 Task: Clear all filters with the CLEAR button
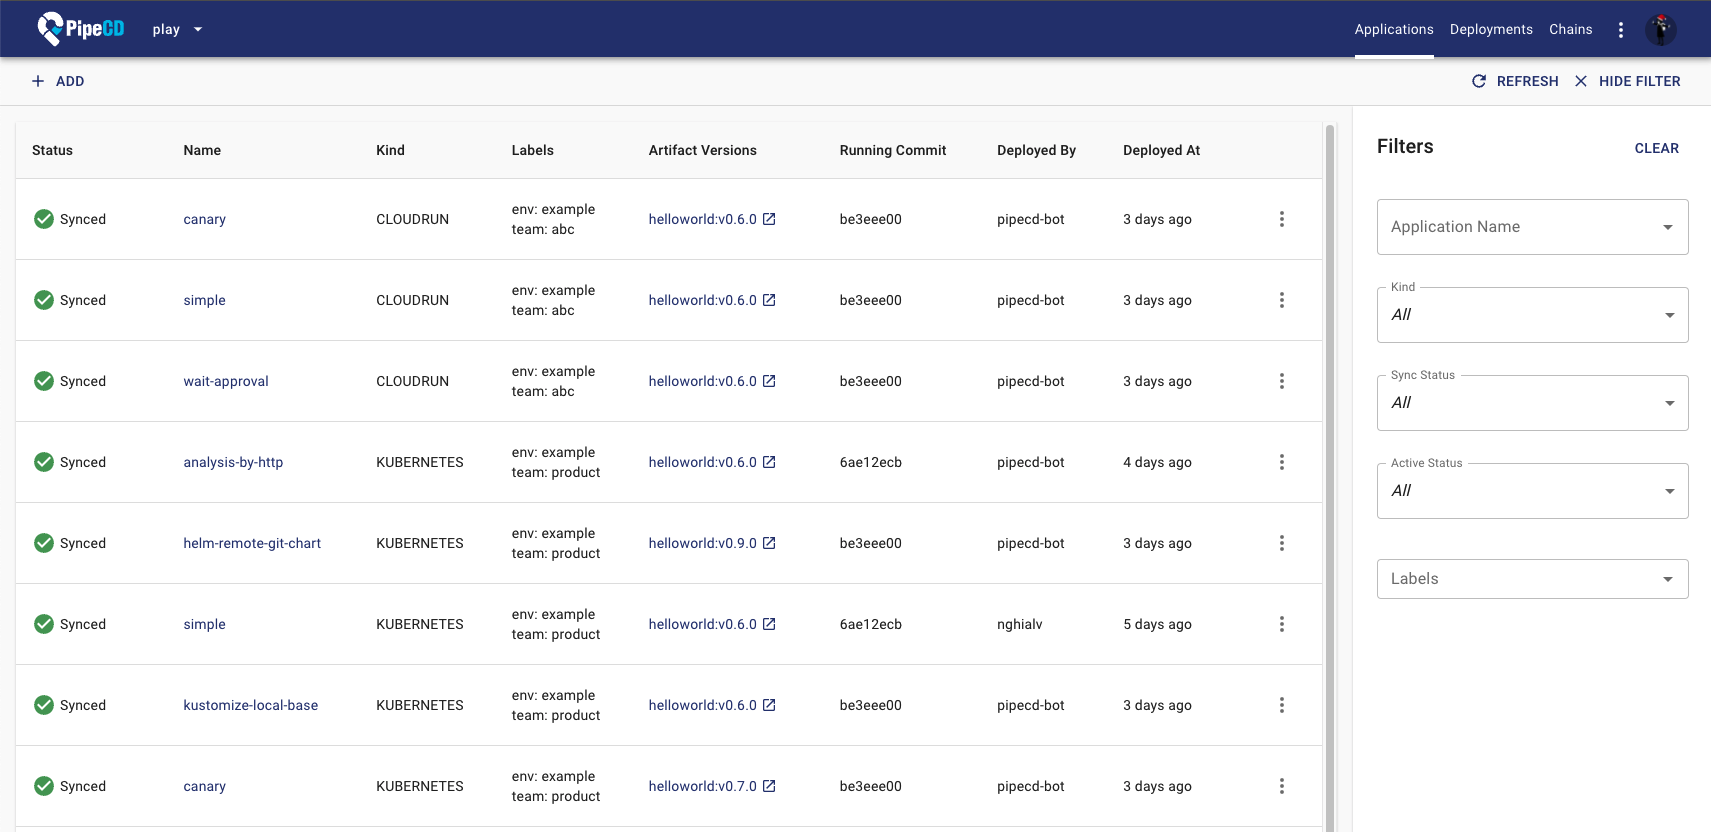pos(1656,148)
